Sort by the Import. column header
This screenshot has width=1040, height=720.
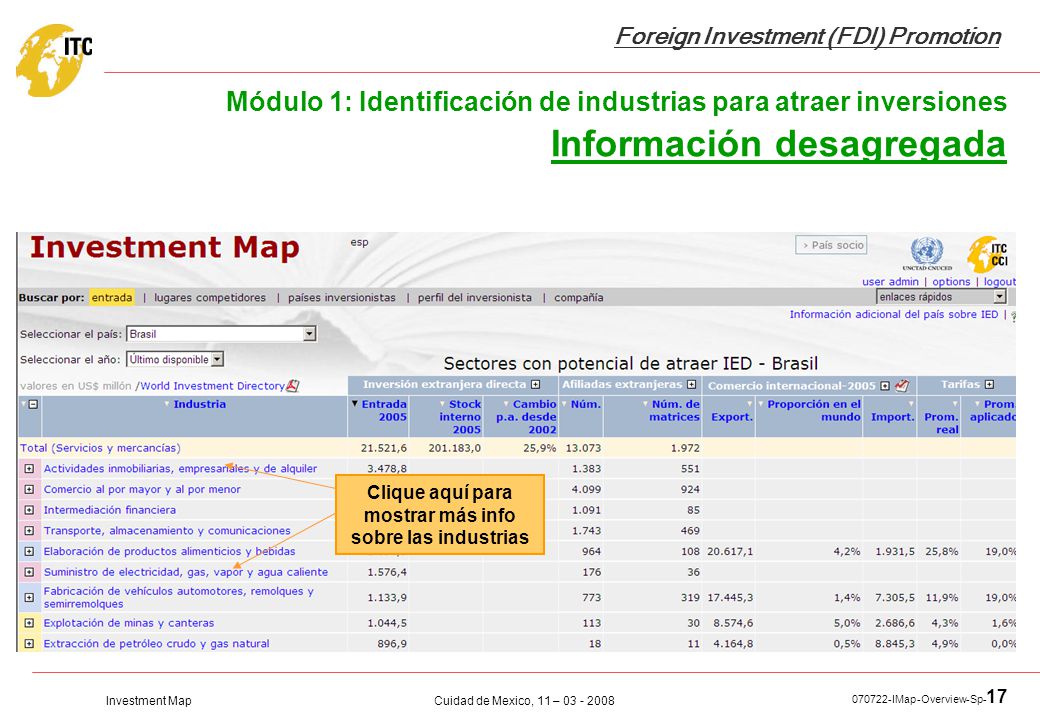point(892,417)
